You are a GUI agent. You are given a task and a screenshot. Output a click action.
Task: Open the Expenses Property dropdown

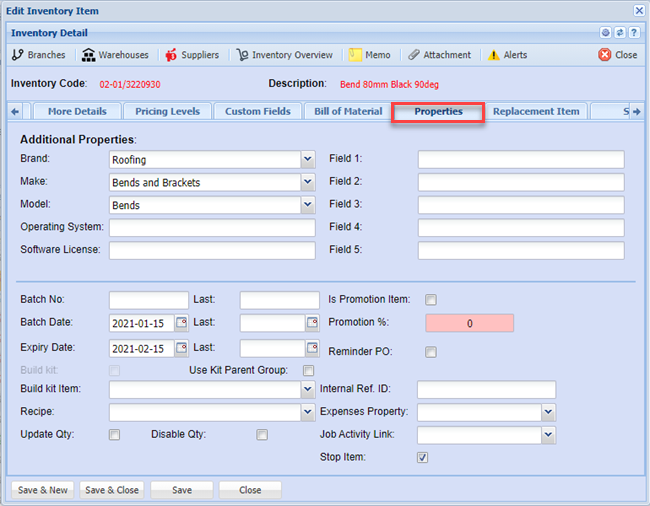(548, 412)
